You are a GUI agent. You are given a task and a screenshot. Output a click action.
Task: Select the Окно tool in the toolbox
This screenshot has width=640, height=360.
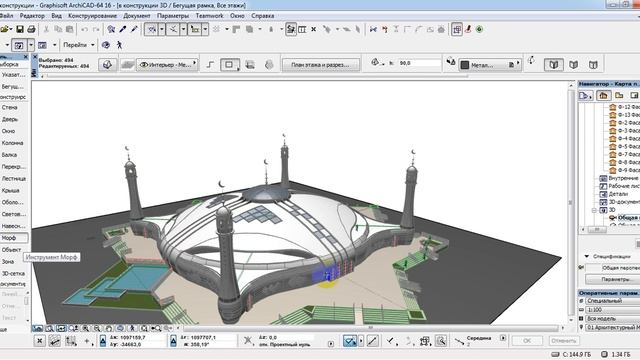[x=9, y=131]
